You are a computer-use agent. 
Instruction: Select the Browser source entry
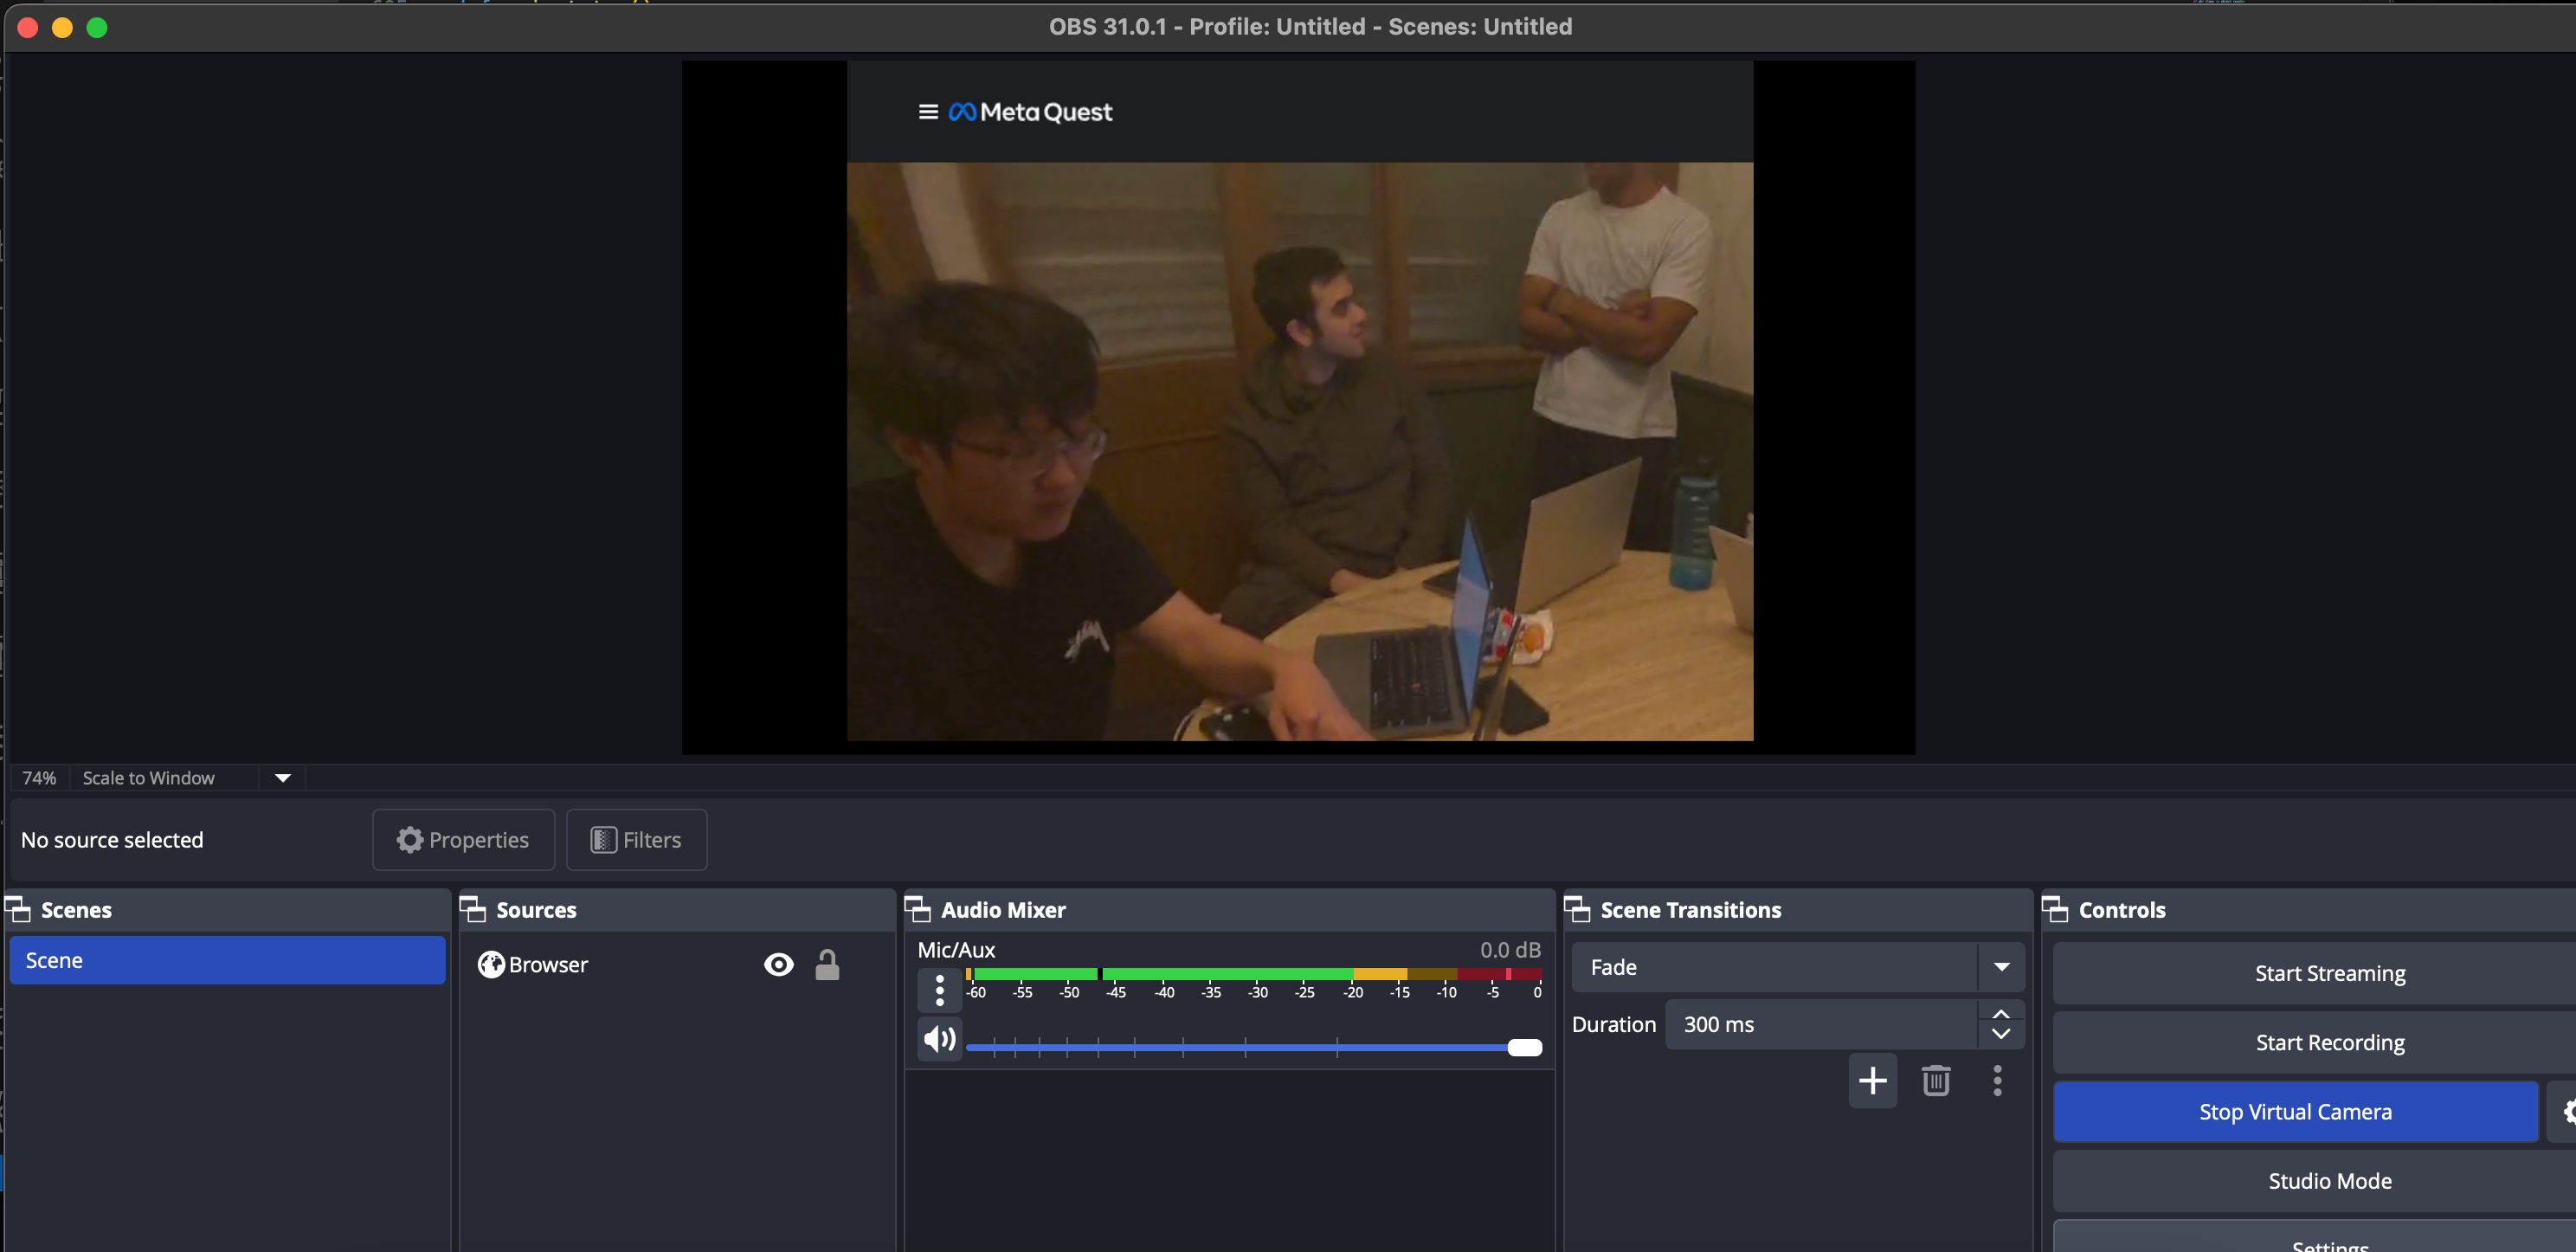[x=548, y=964]
